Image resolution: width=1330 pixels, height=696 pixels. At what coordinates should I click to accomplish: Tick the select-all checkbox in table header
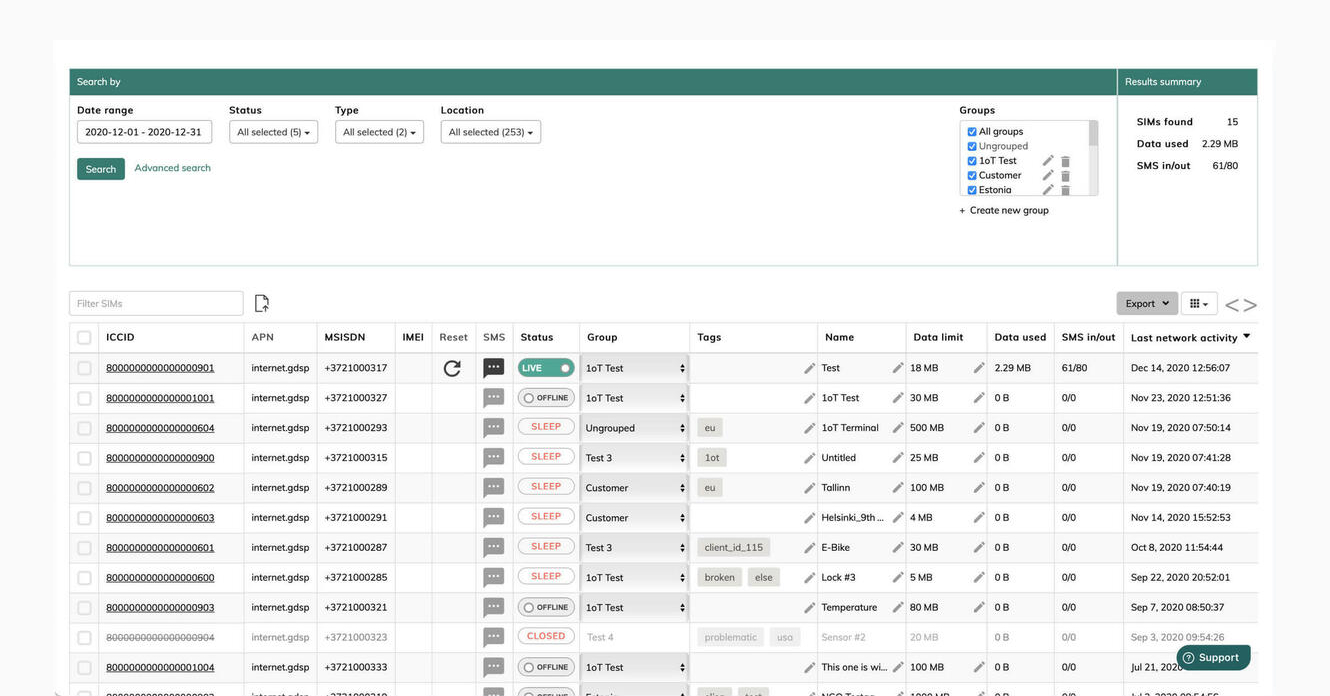point(84,338)
